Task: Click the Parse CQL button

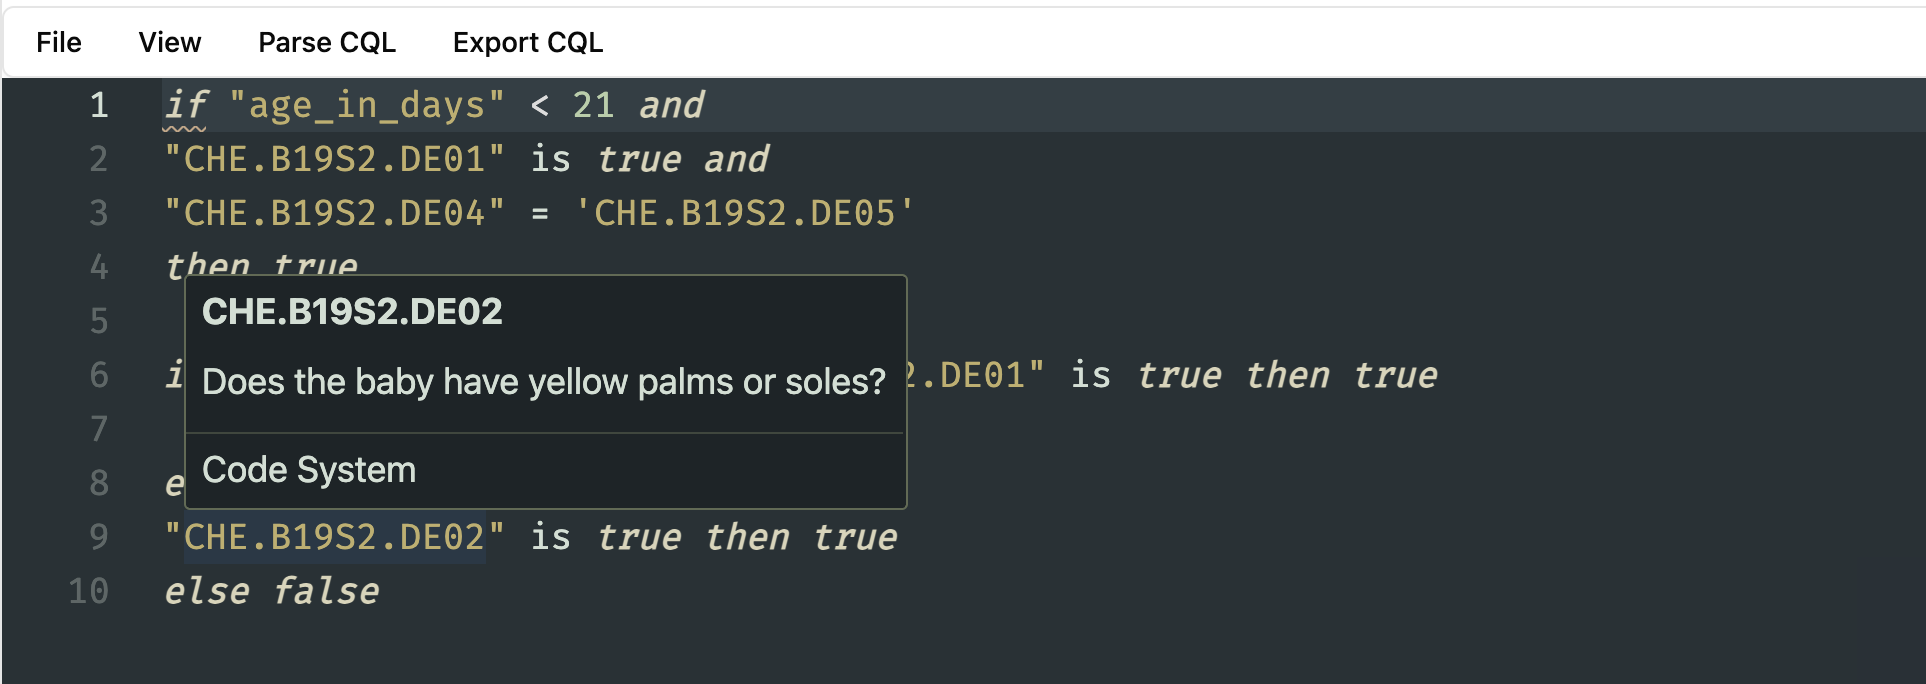Action: [x=327, y=42]
